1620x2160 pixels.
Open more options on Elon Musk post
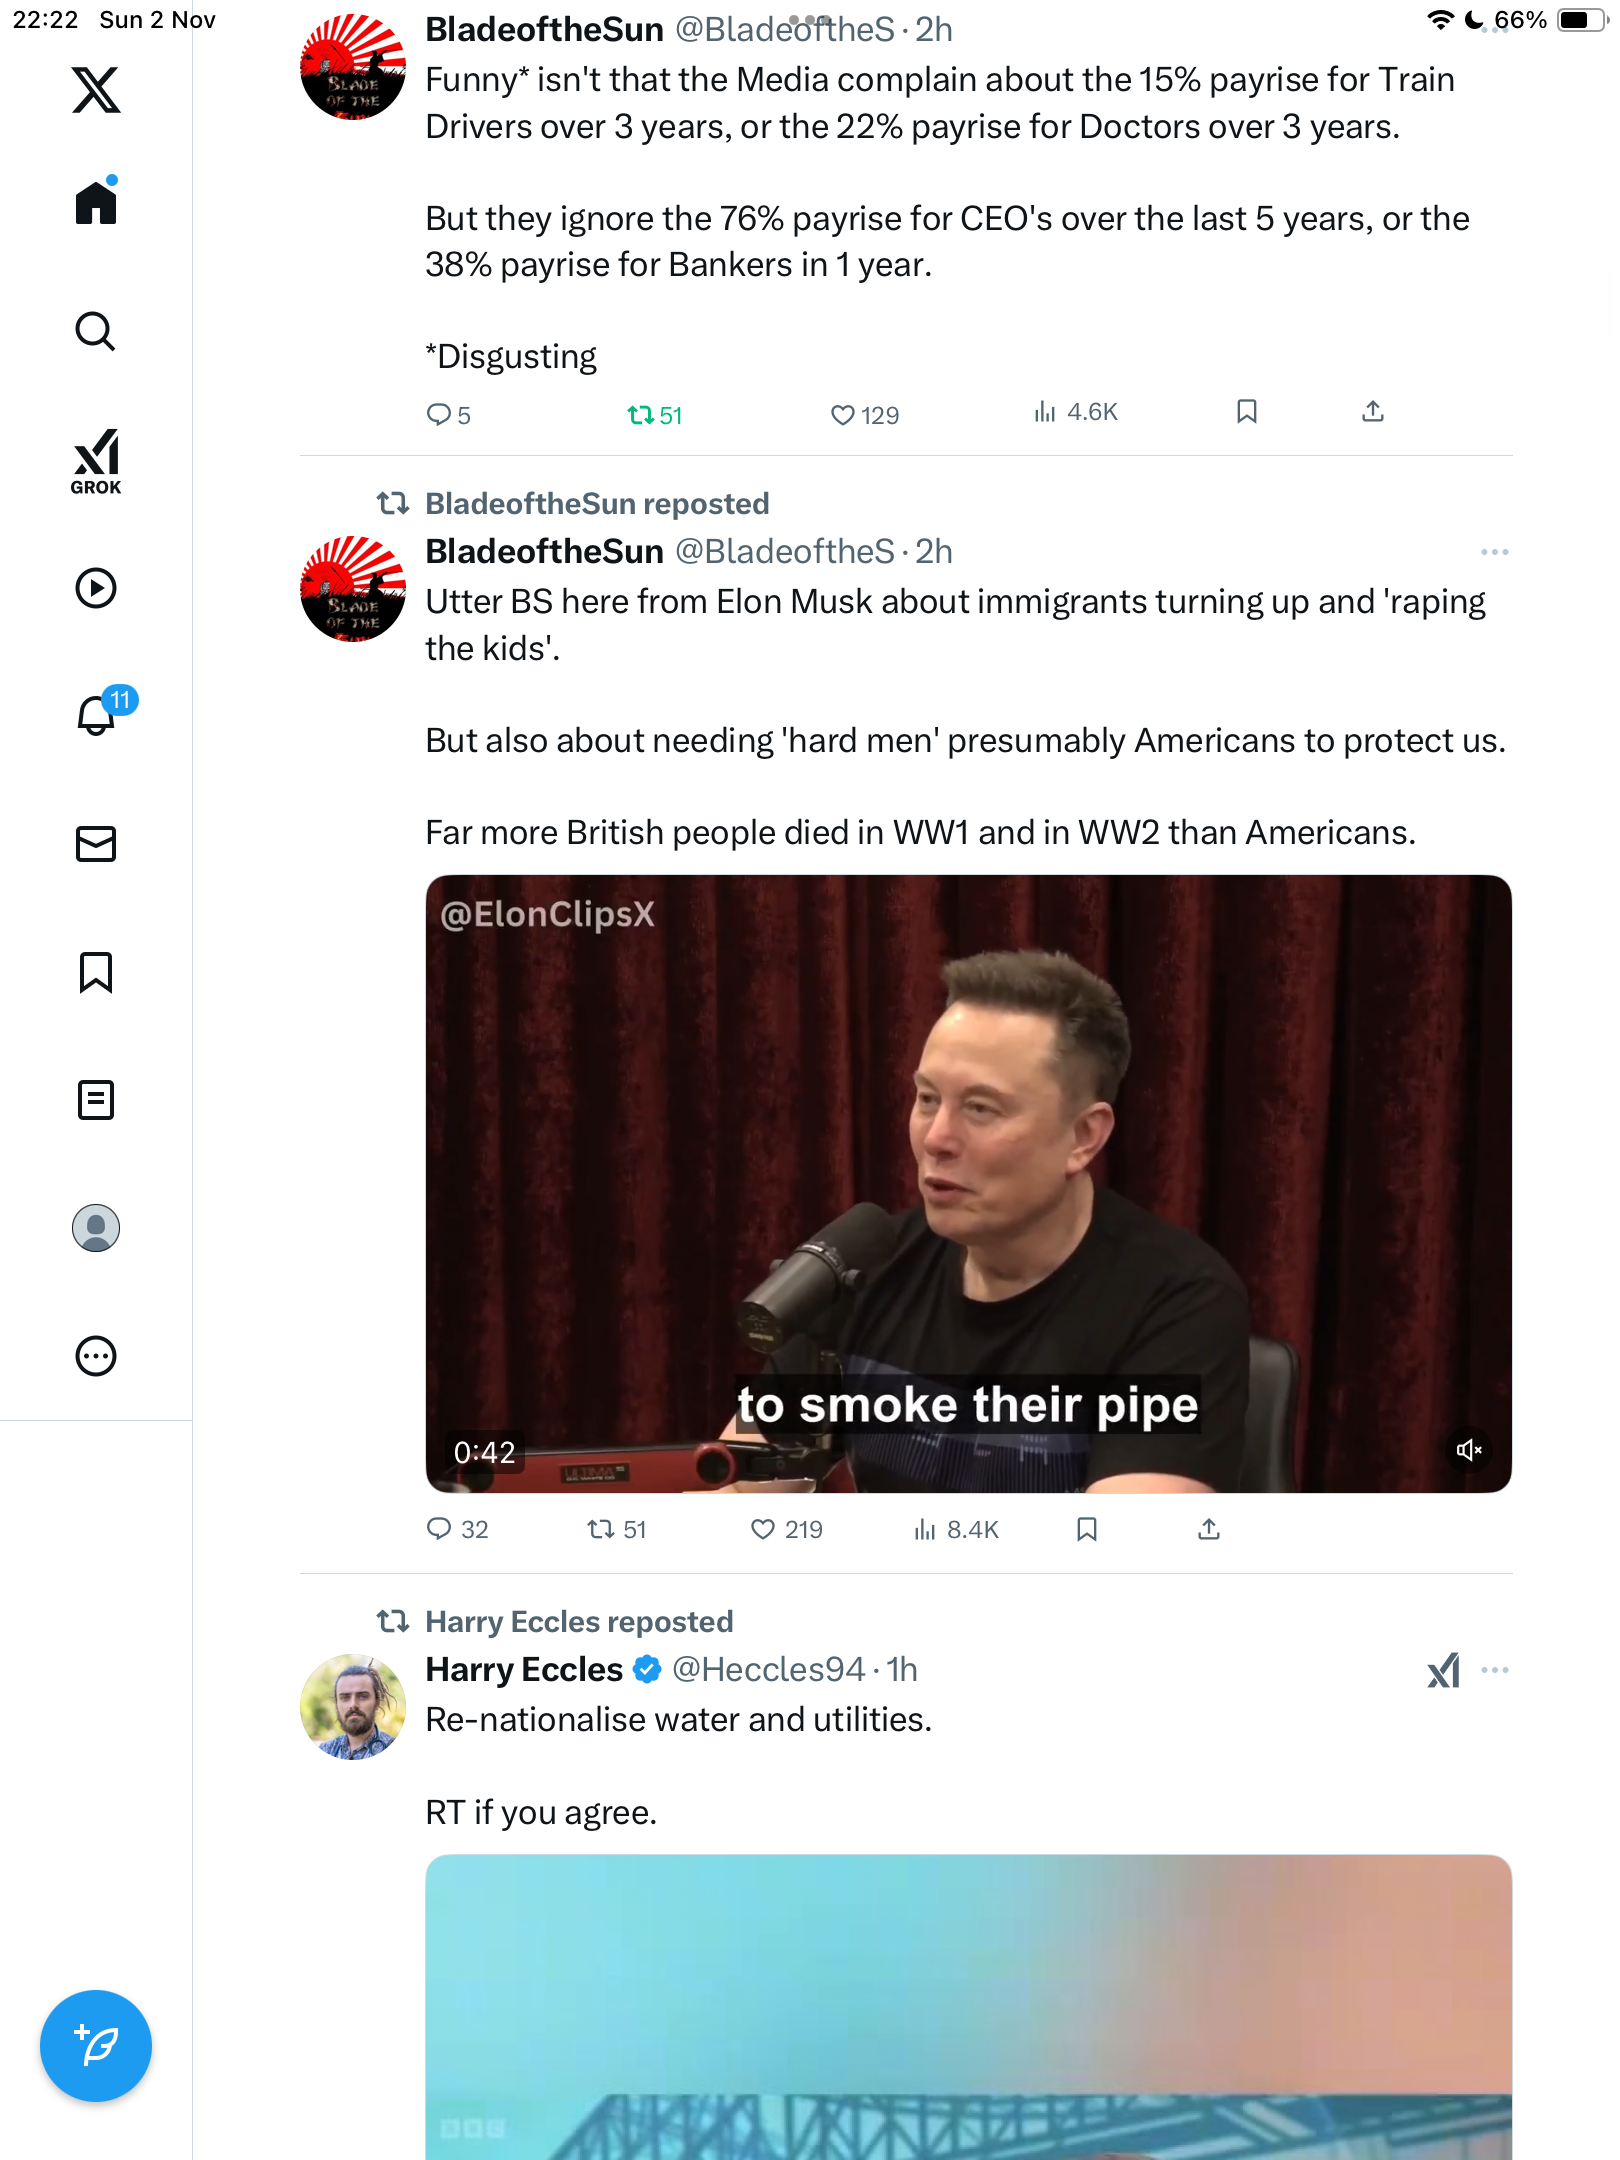point(1494,552)
